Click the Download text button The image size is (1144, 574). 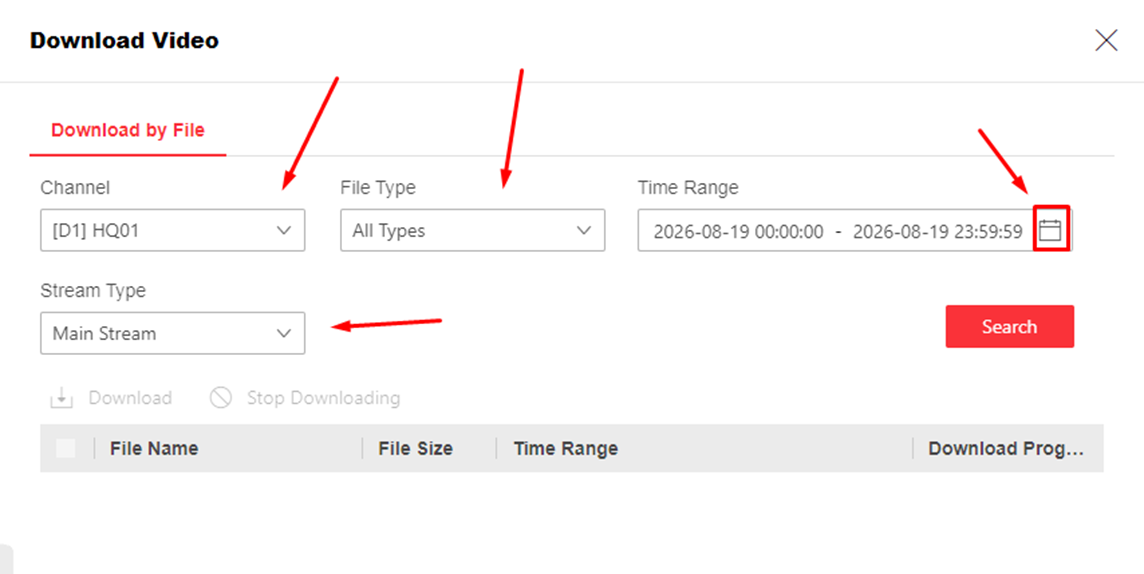click(x=130, y=398)
